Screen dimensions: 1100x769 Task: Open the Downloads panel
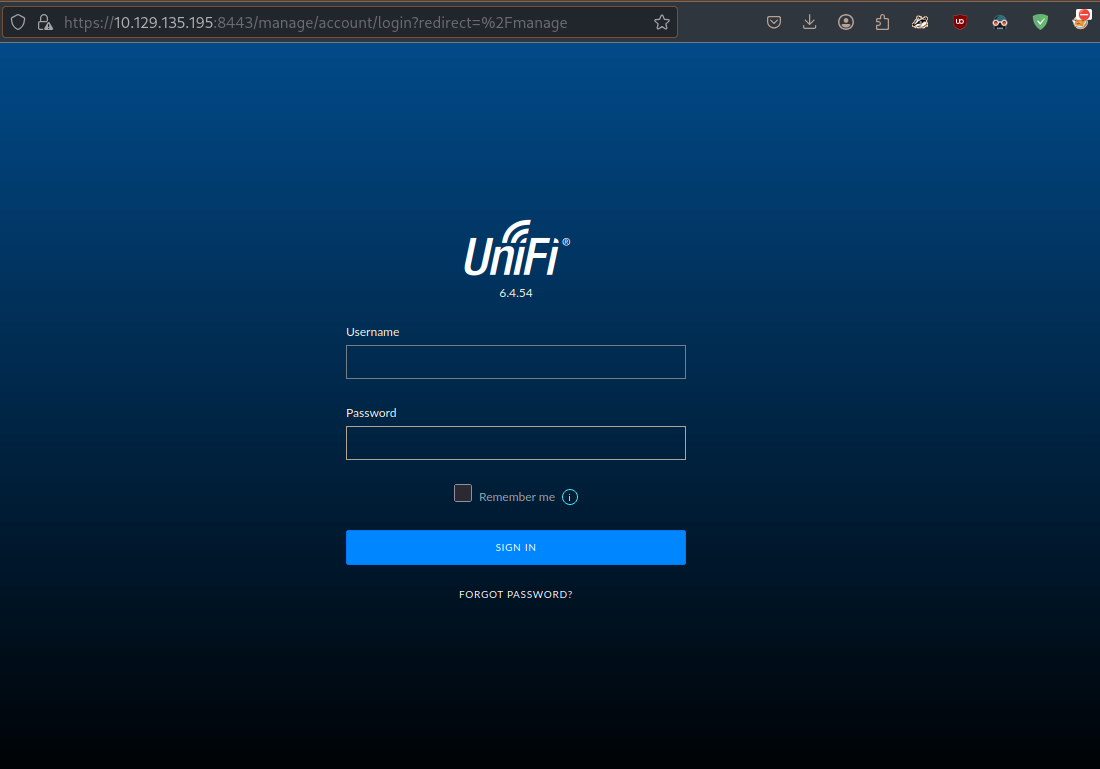(x=810, y=22)
